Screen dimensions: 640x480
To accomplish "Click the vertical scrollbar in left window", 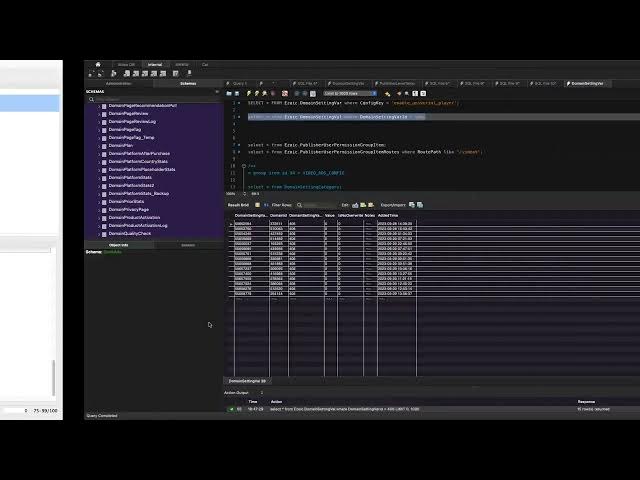I will tap(53, 378).
